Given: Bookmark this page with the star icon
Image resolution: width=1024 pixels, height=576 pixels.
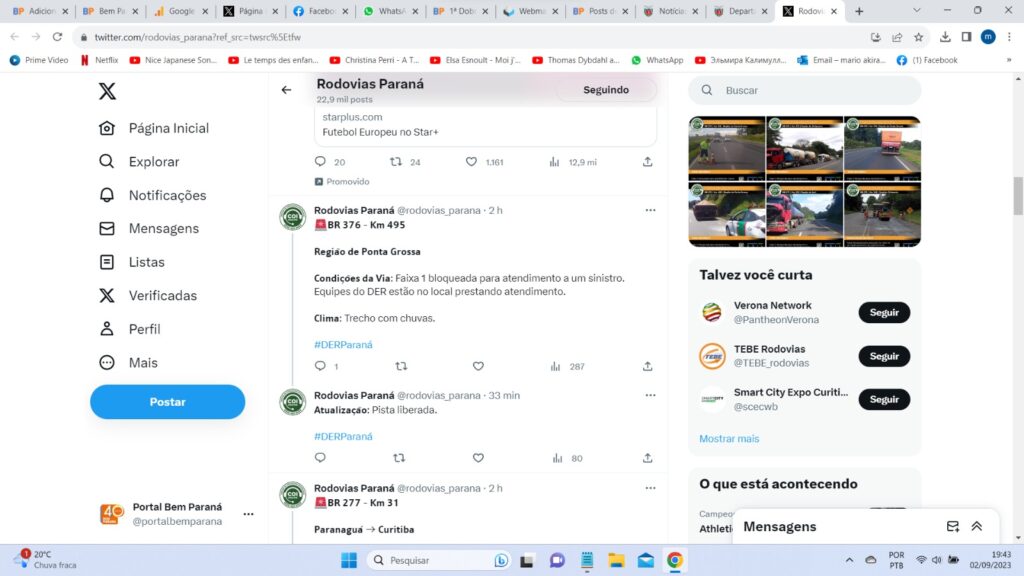Looking at the screenshot, I should (x=918, y=37).
